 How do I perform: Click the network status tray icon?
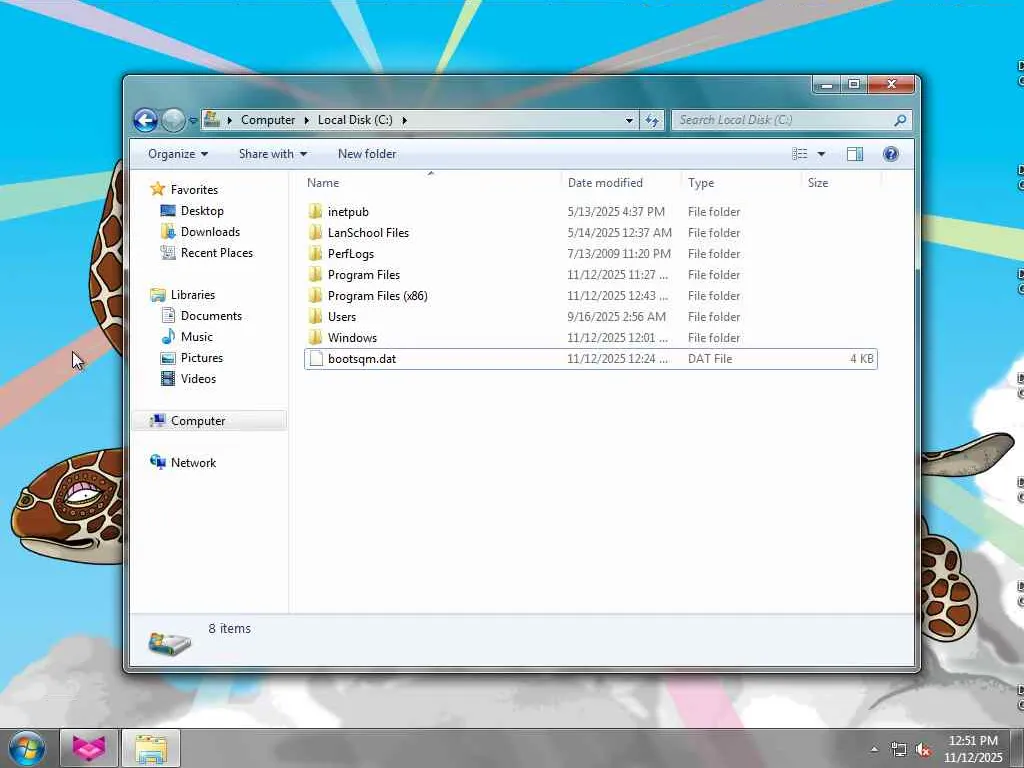tap(899, 750)
